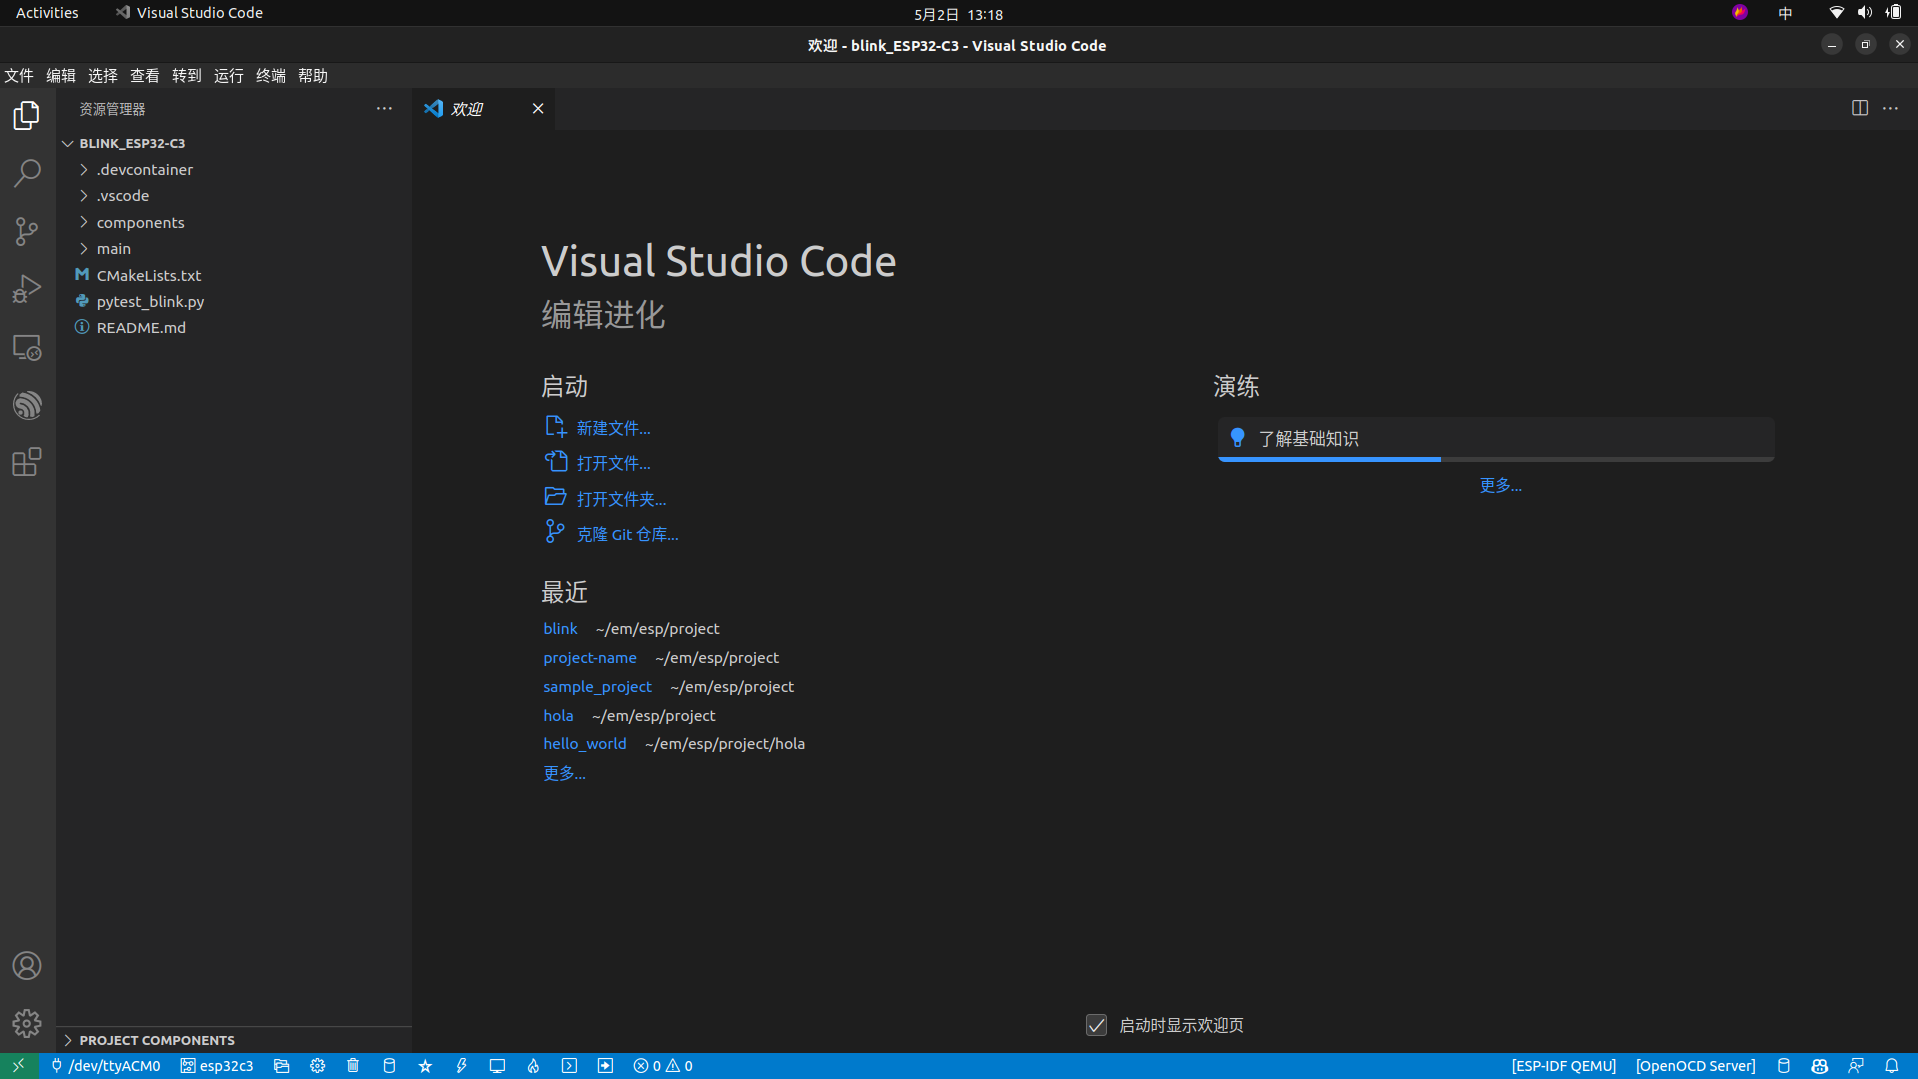Expand the PROJECT COMPONENTS section
Screen dimensions: 1918x1079
click(x=234, y=1040)
